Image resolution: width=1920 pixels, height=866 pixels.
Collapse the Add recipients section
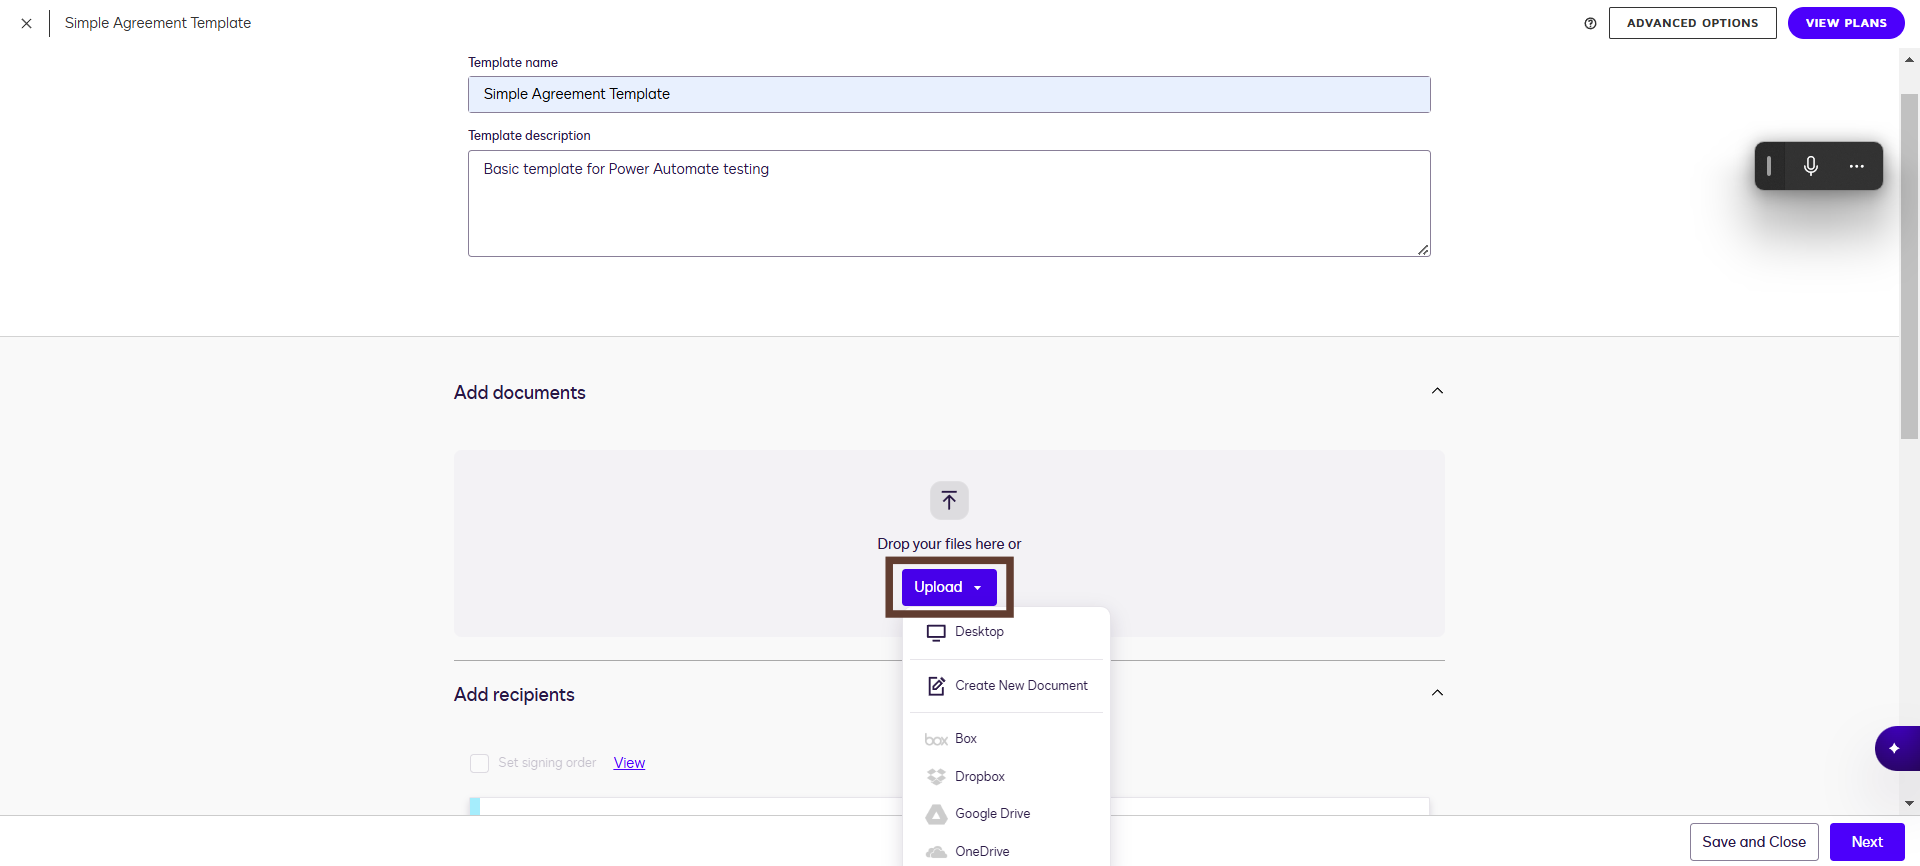[x=1437, y=693]
